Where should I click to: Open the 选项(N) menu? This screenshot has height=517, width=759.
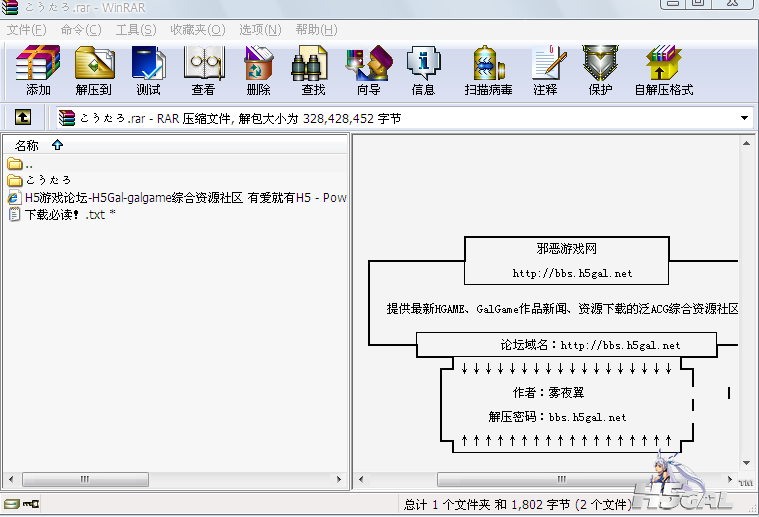coord(260,30)
